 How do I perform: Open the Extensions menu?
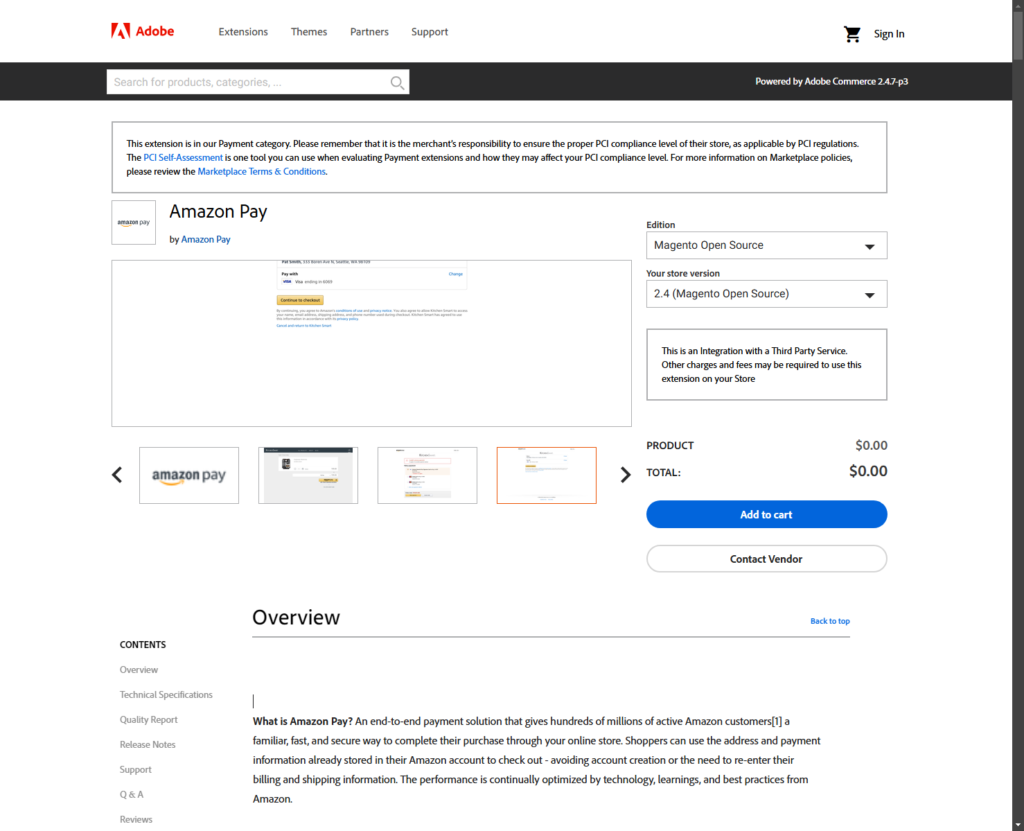point(243,31)
